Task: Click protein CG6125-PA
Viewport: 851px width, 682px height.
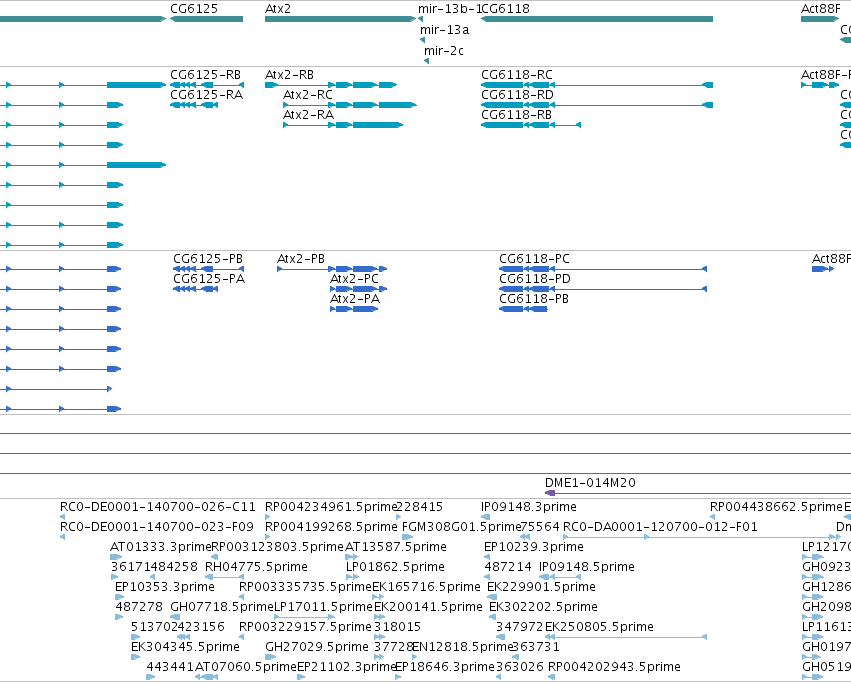Action: click(195, 289)
